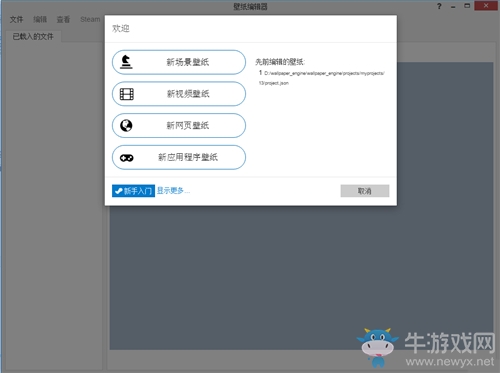This screenshot has height=373, width=500.
Task: Click the help question mark icon
Action: pyautogui.click(x=439, y=6)
